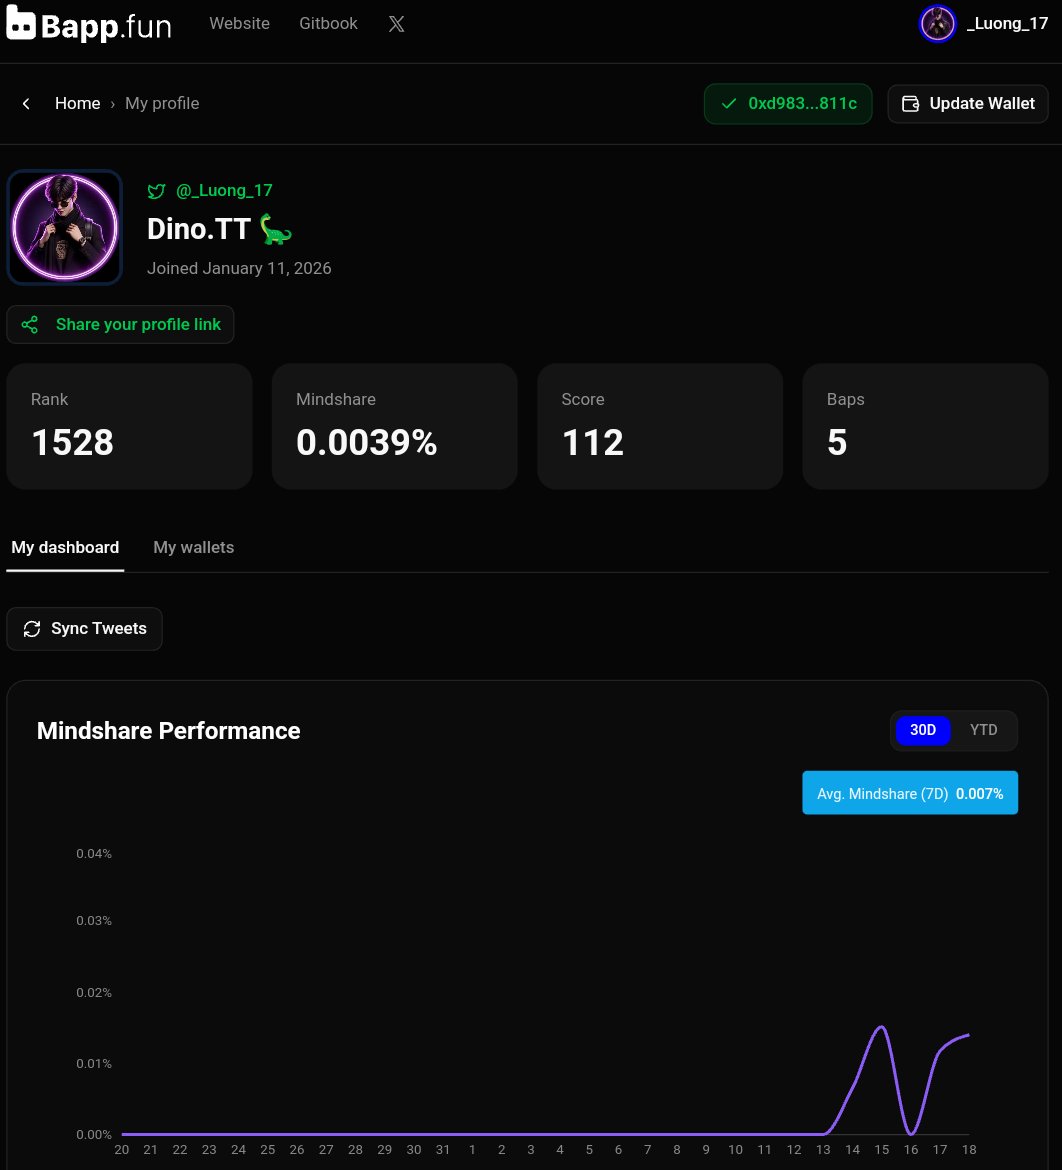Click the Sync Tweets button
This screenshot has width=1062, height=1170.
click(84, 629)
